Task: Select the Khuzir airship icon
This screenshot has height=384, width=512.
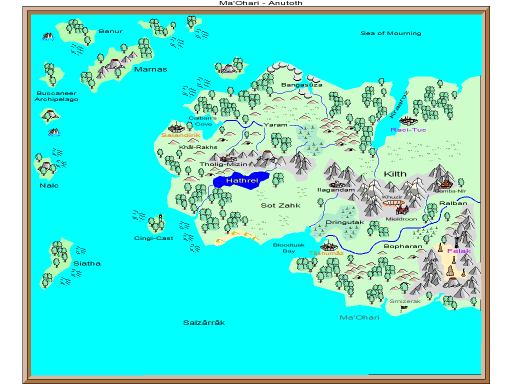Action: (x=393, y=203)
